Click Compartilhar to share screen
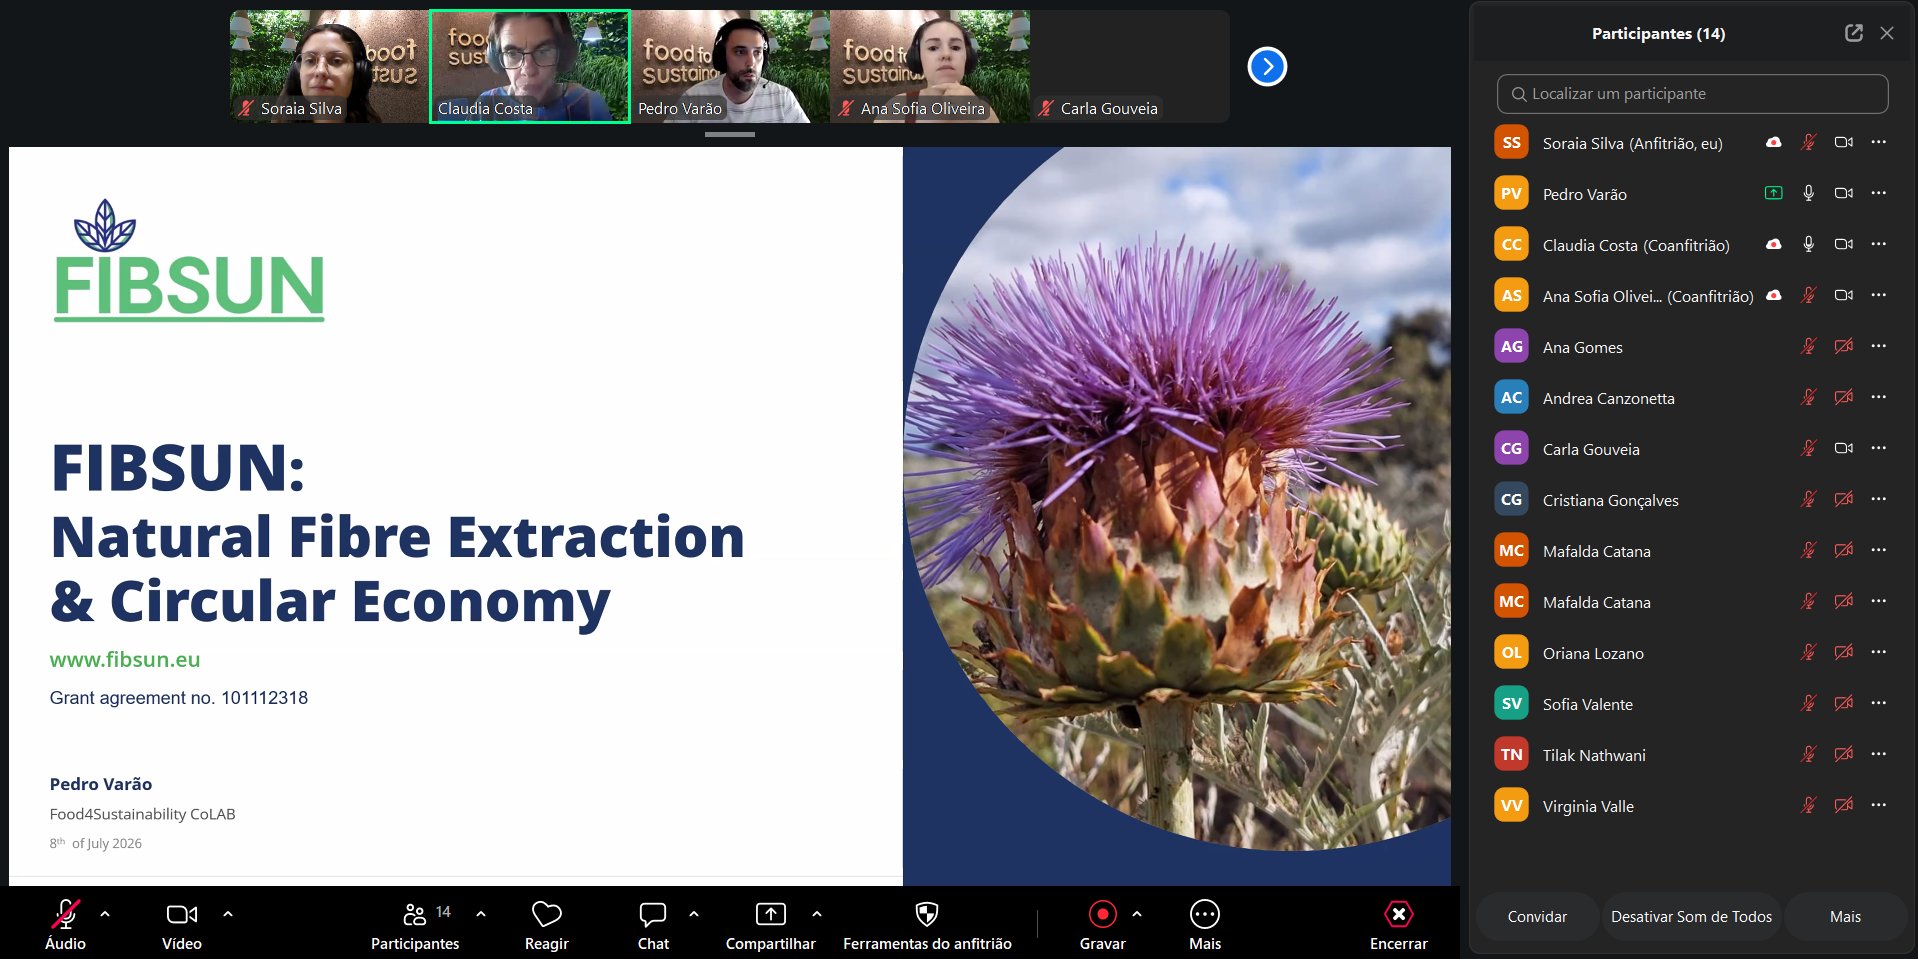 (x=770, y=925)
